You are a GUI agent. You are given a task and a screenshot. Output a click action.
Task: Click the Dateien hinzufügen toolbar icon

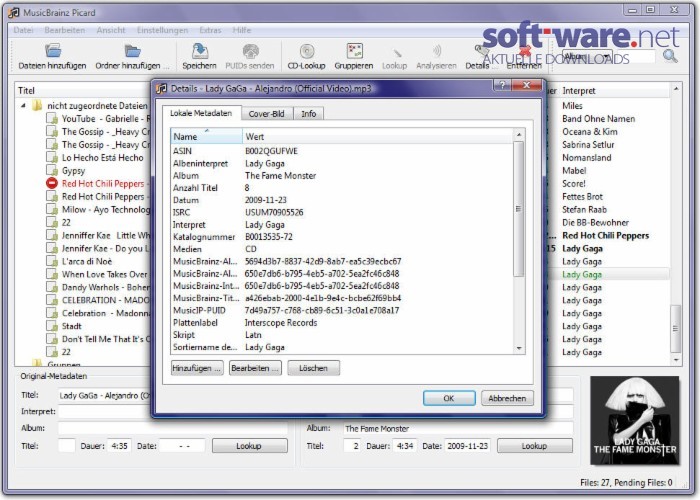pos(53,50)
